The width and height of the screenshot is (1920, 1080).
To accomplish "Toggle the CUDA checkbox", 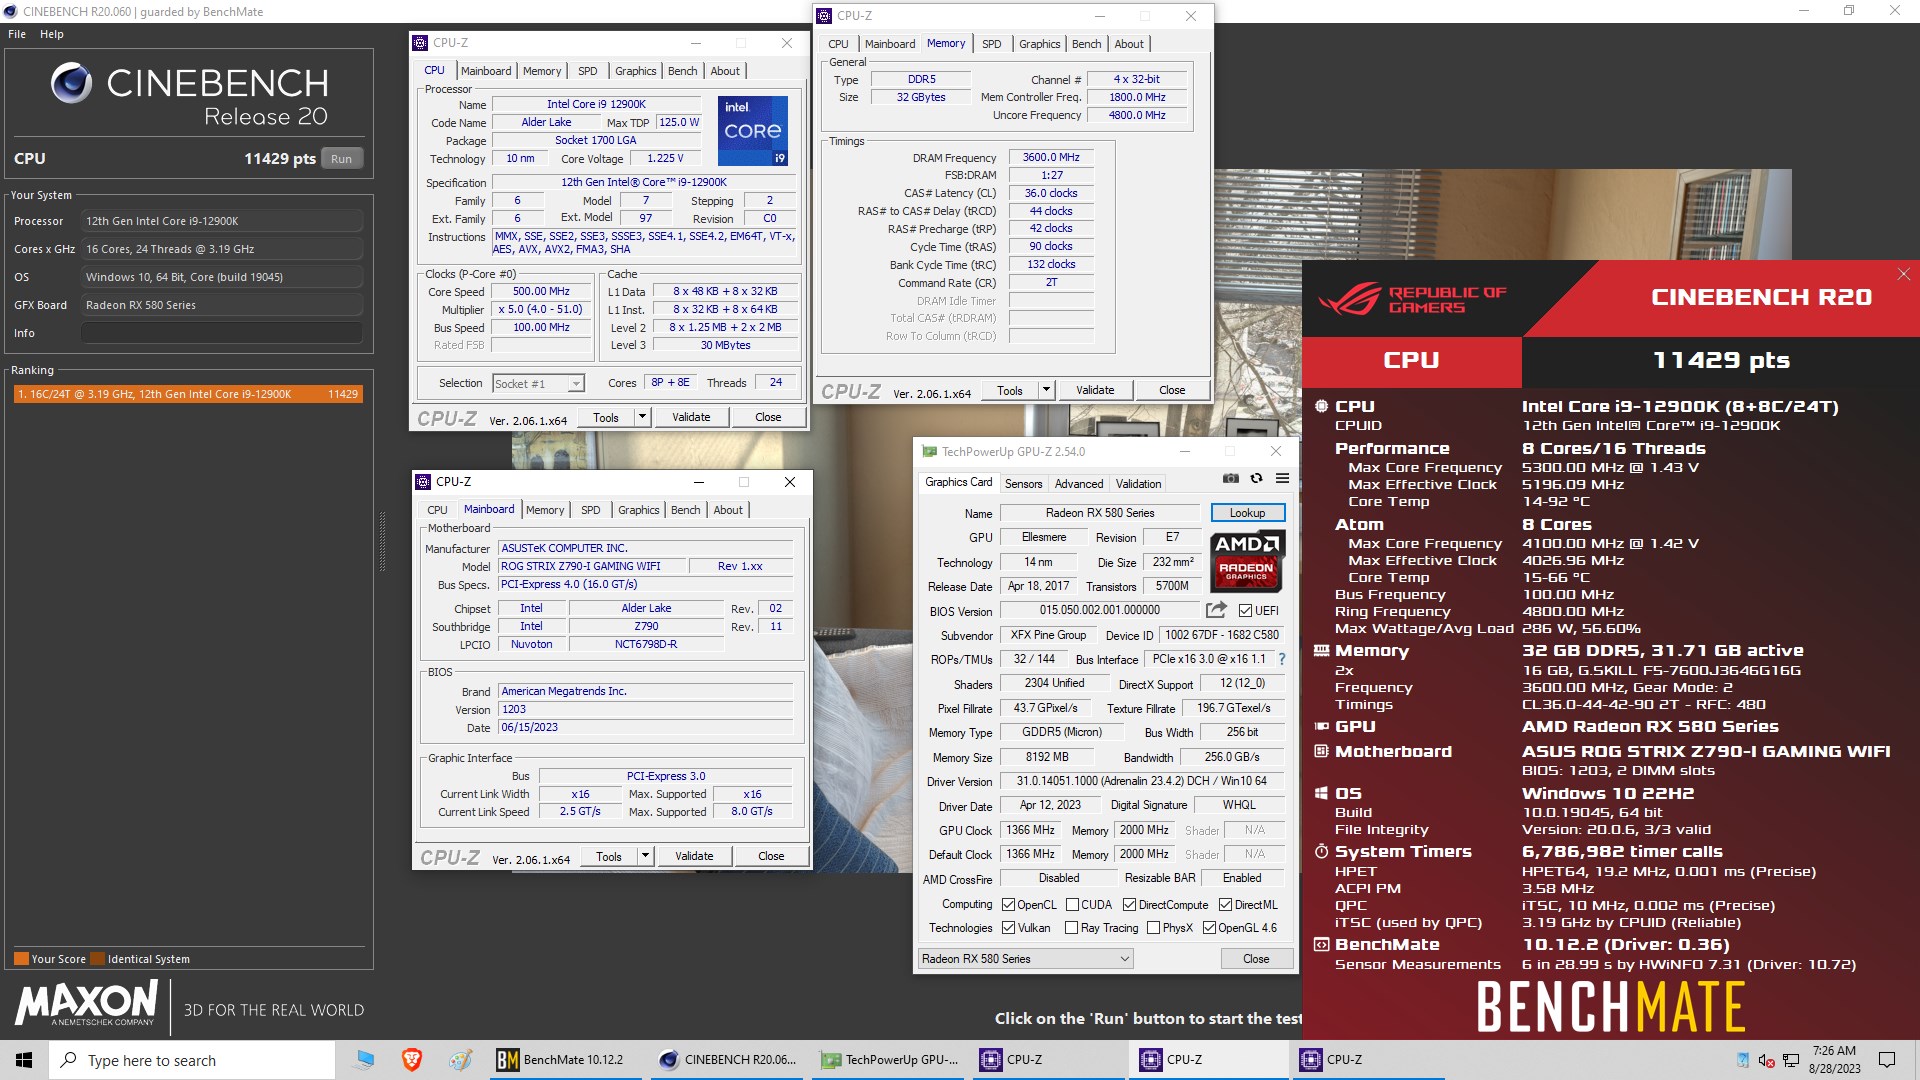I will coord(1072,905).
